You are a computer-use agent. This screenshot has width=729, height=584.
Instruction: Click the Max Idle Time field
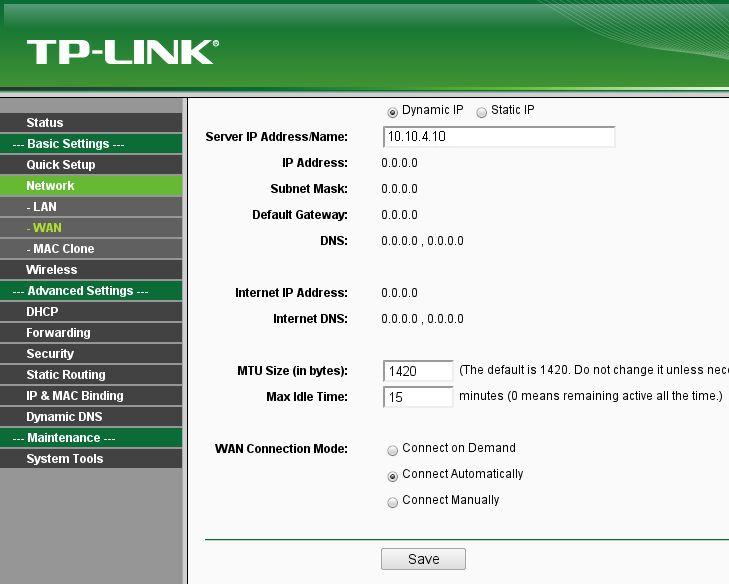point(418,397)
